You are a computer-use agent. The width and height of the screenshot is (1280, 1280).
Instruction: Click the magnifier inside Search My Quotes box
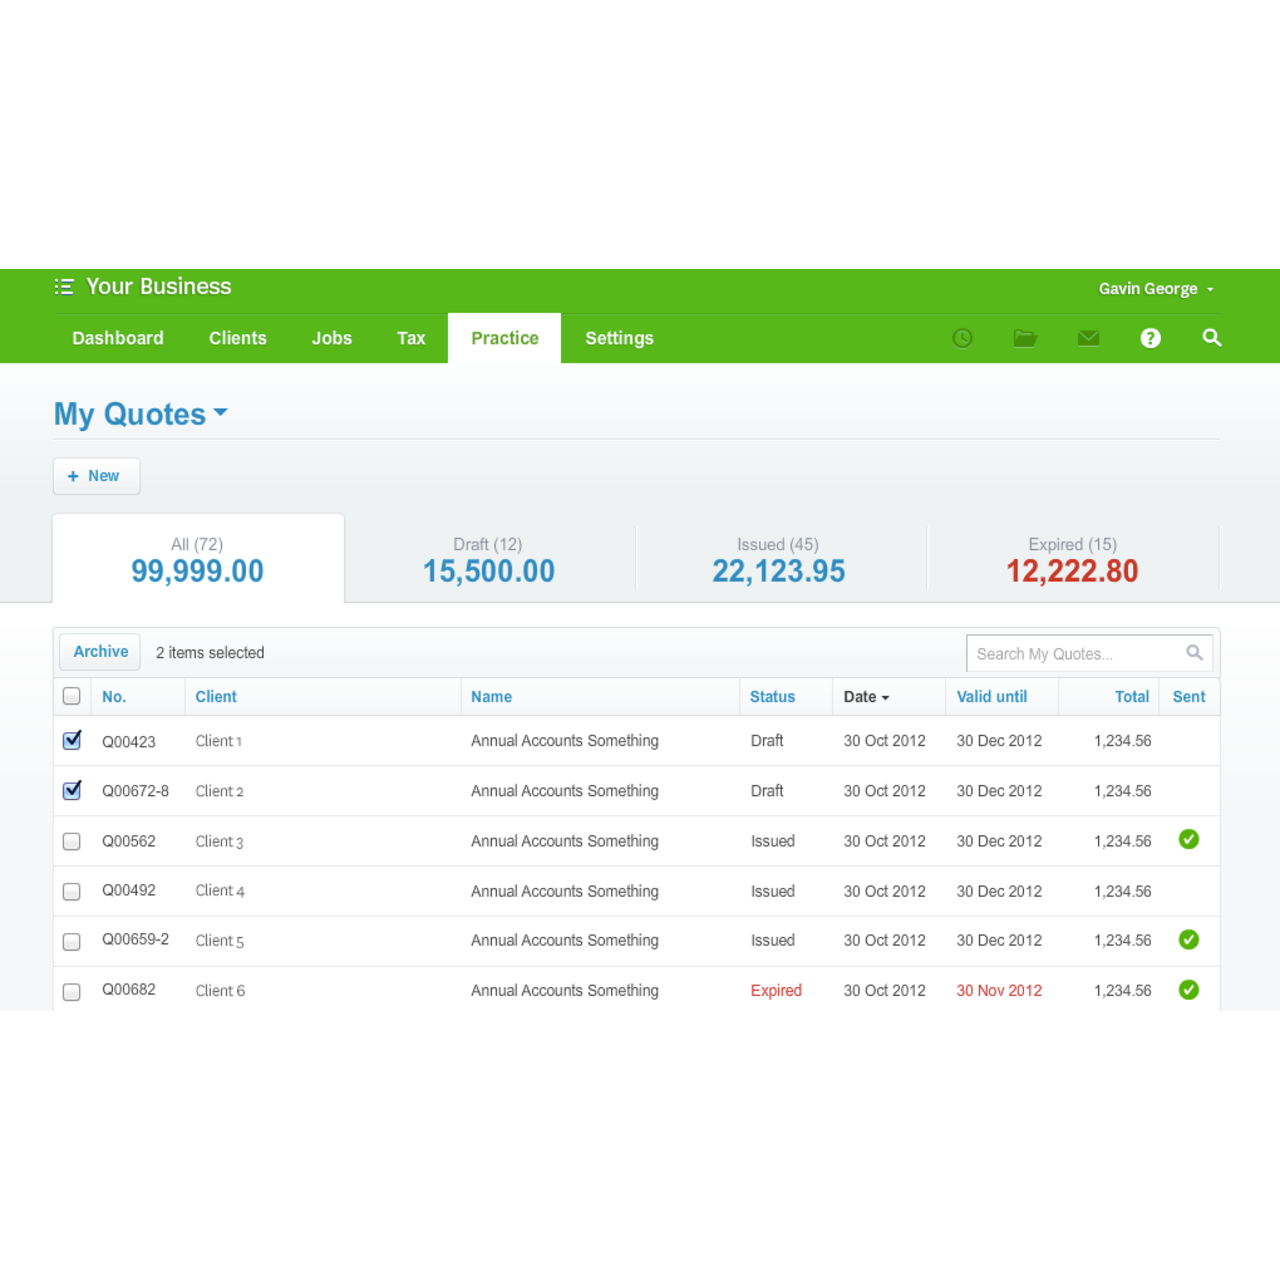click(1195, 652)
